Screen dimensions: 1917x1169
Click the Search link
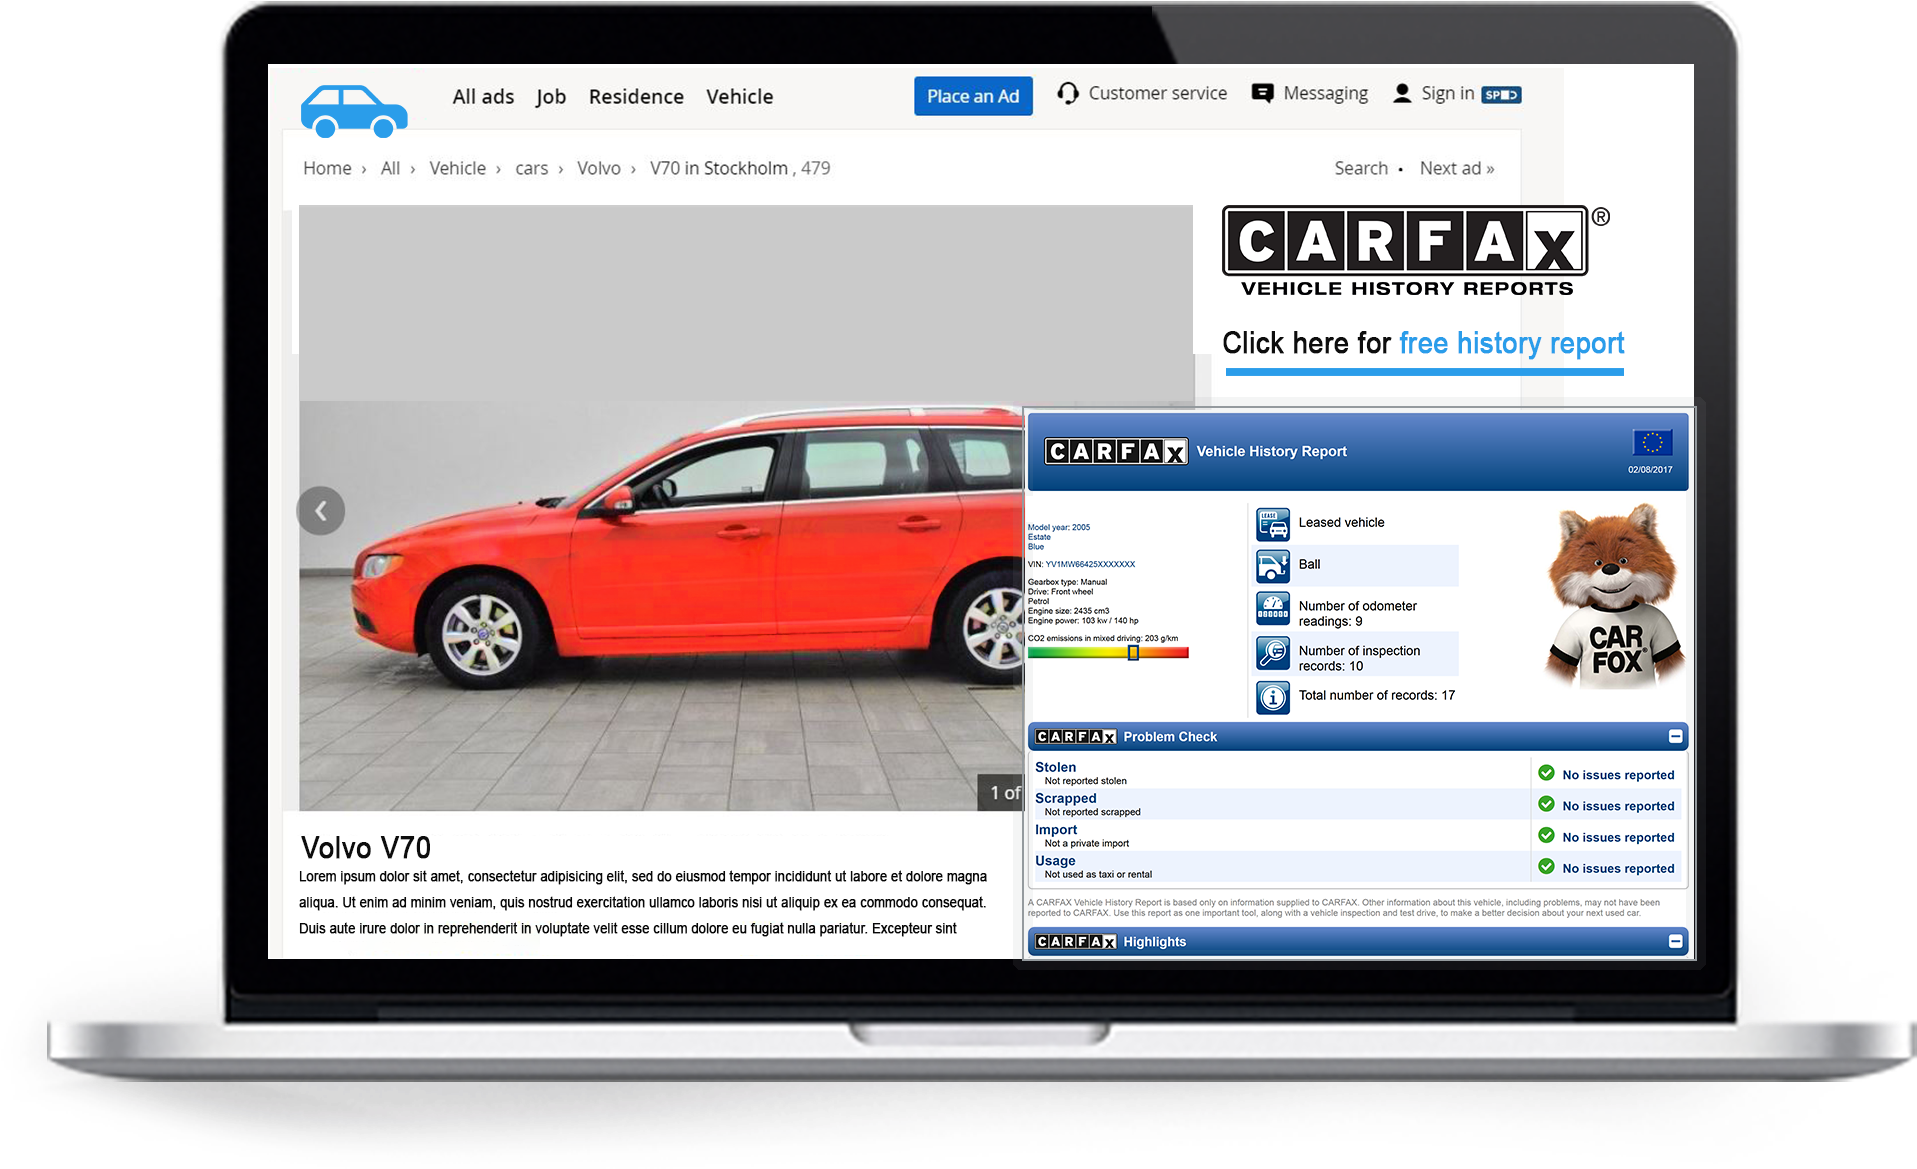coord(1361,168)
